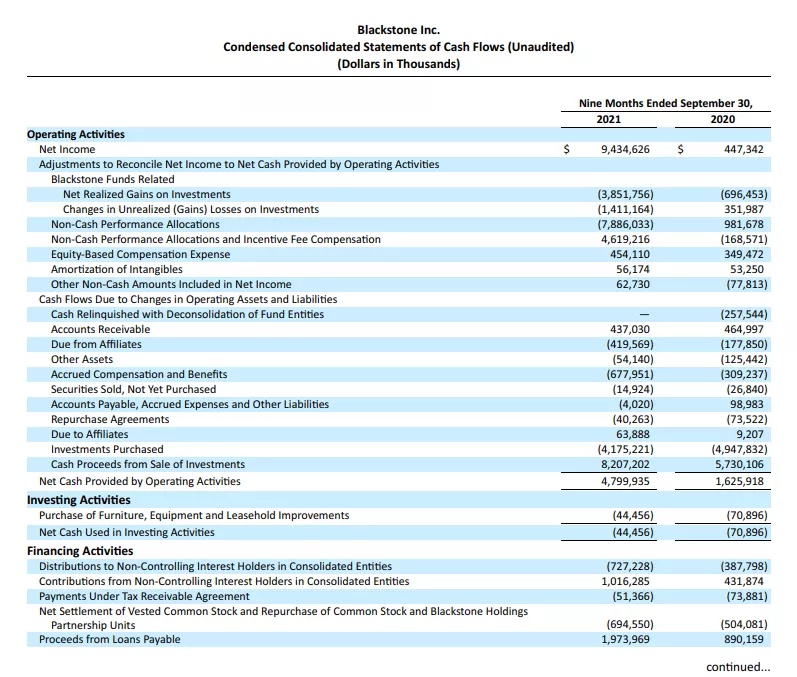This screenshot has width=797, height=677.
Task: Click the 53,250 amortization value
Action: (x=747, y=269)
